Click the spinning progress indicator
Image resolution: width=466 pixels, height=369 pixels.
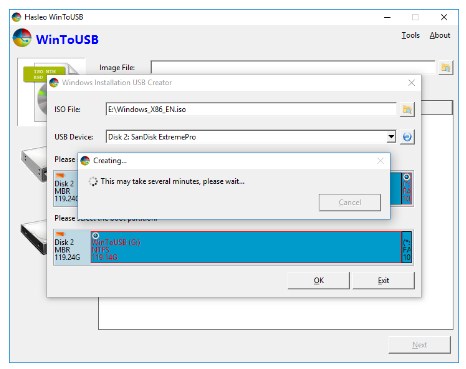(x=93, y=181)
